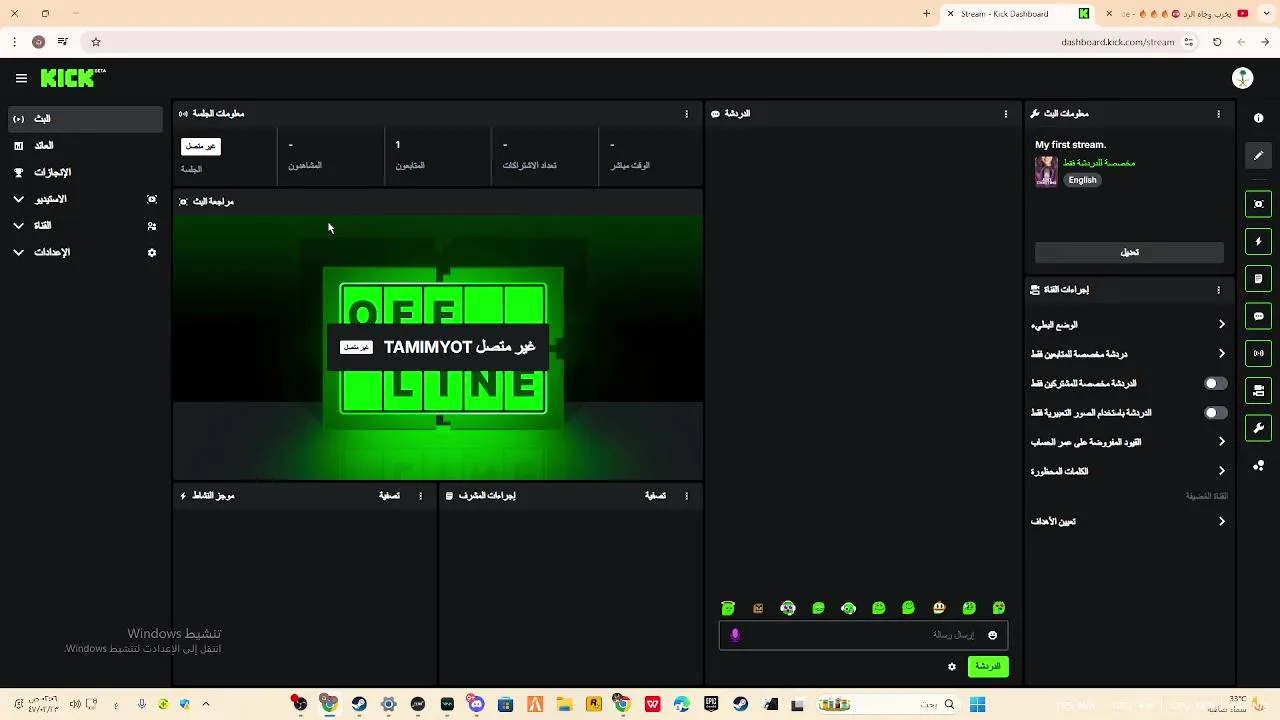Image resolution: width=1280 pixels, height=720 pixels.
Task: Click the info icon in the right sidebar
Action: click(x=1258, y=118)
